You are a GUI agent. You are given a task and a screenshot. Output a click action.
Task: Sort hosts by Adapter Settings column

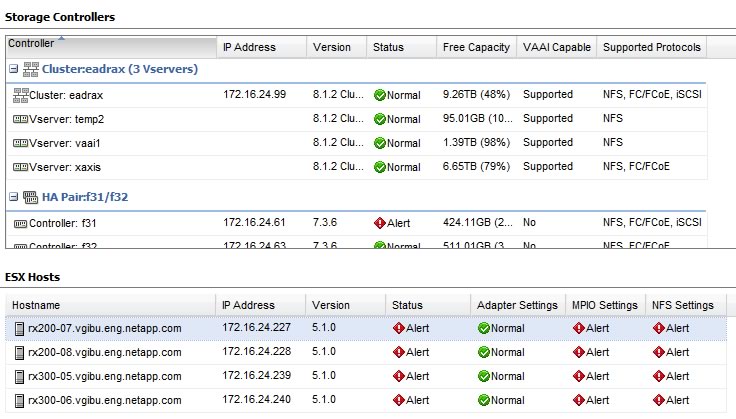point(517,305)
